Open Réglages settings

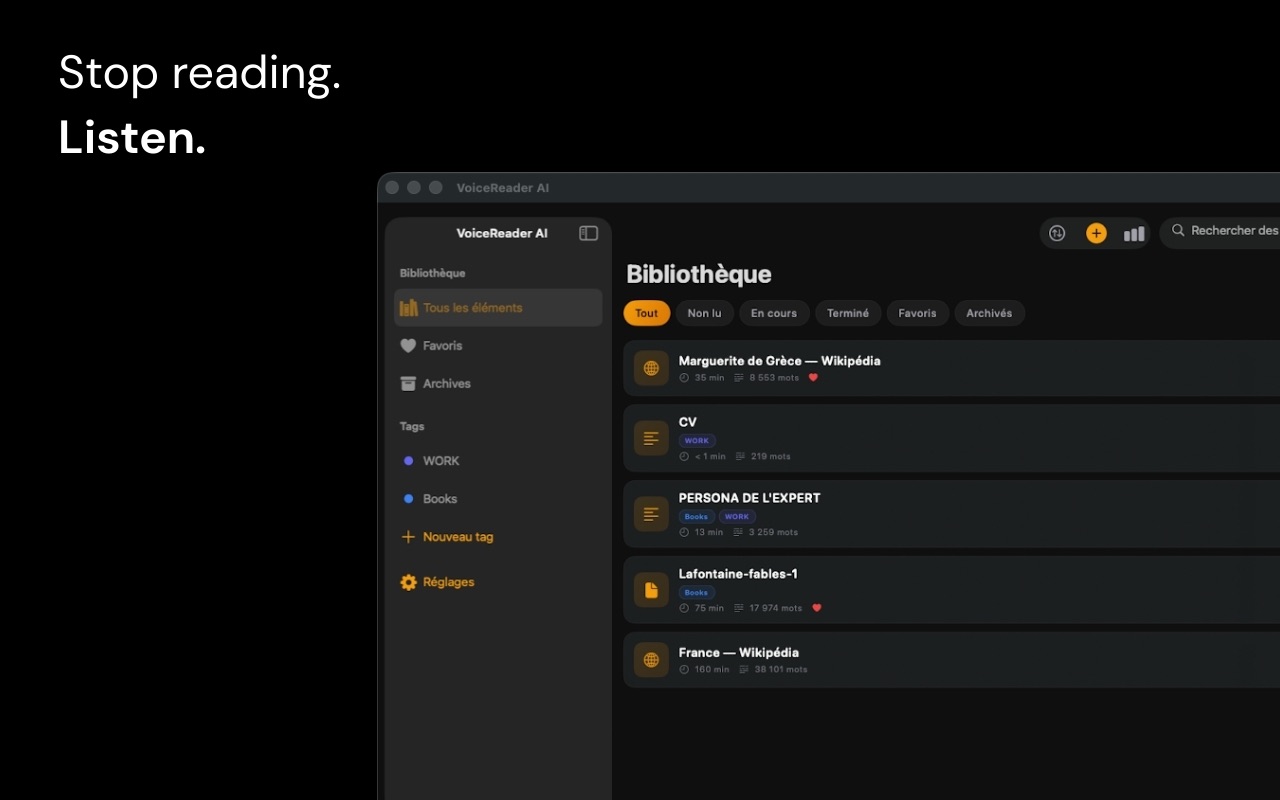click(448, 582)
